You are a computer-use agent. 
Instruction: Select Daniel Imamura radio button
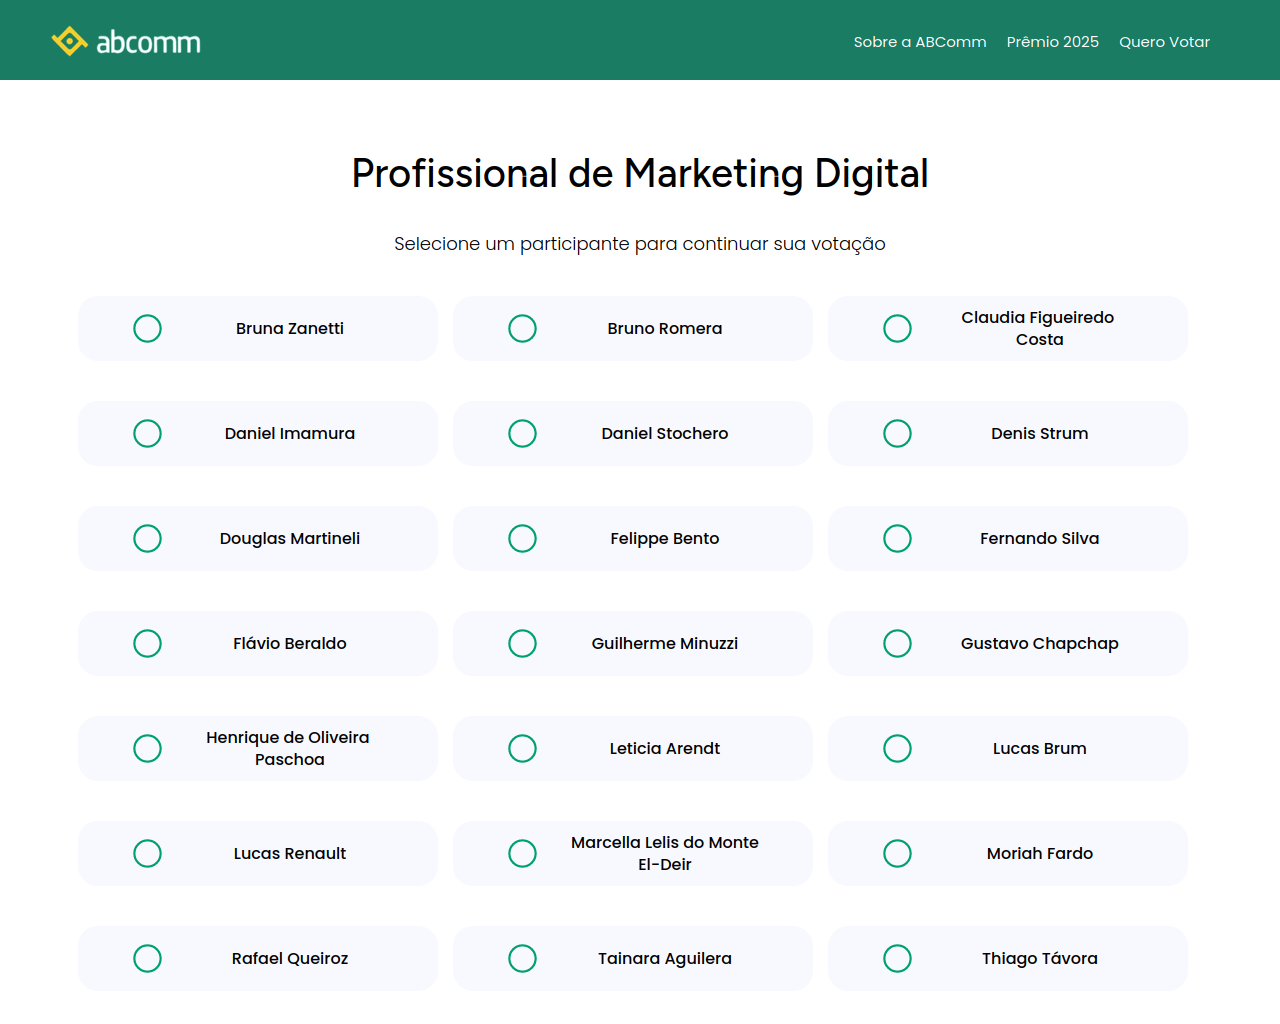(x=147, y=433)
